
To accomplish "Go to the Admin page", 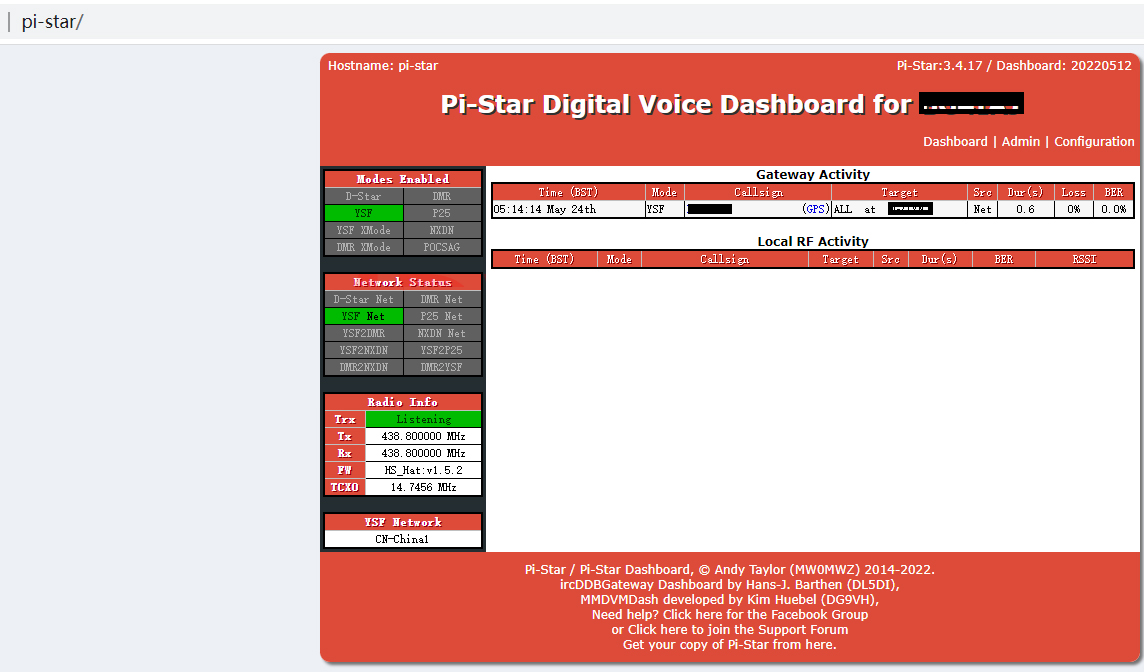I will [x=1020, y=142].
